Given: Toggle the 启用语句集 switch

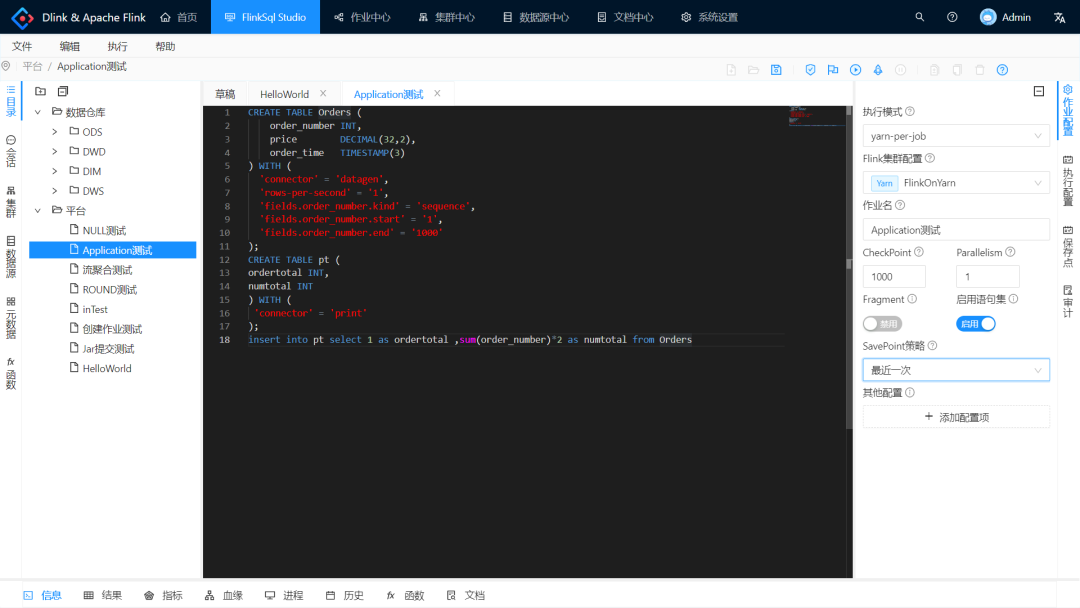Looking at the screenshot, I should (x=975, y=324).
